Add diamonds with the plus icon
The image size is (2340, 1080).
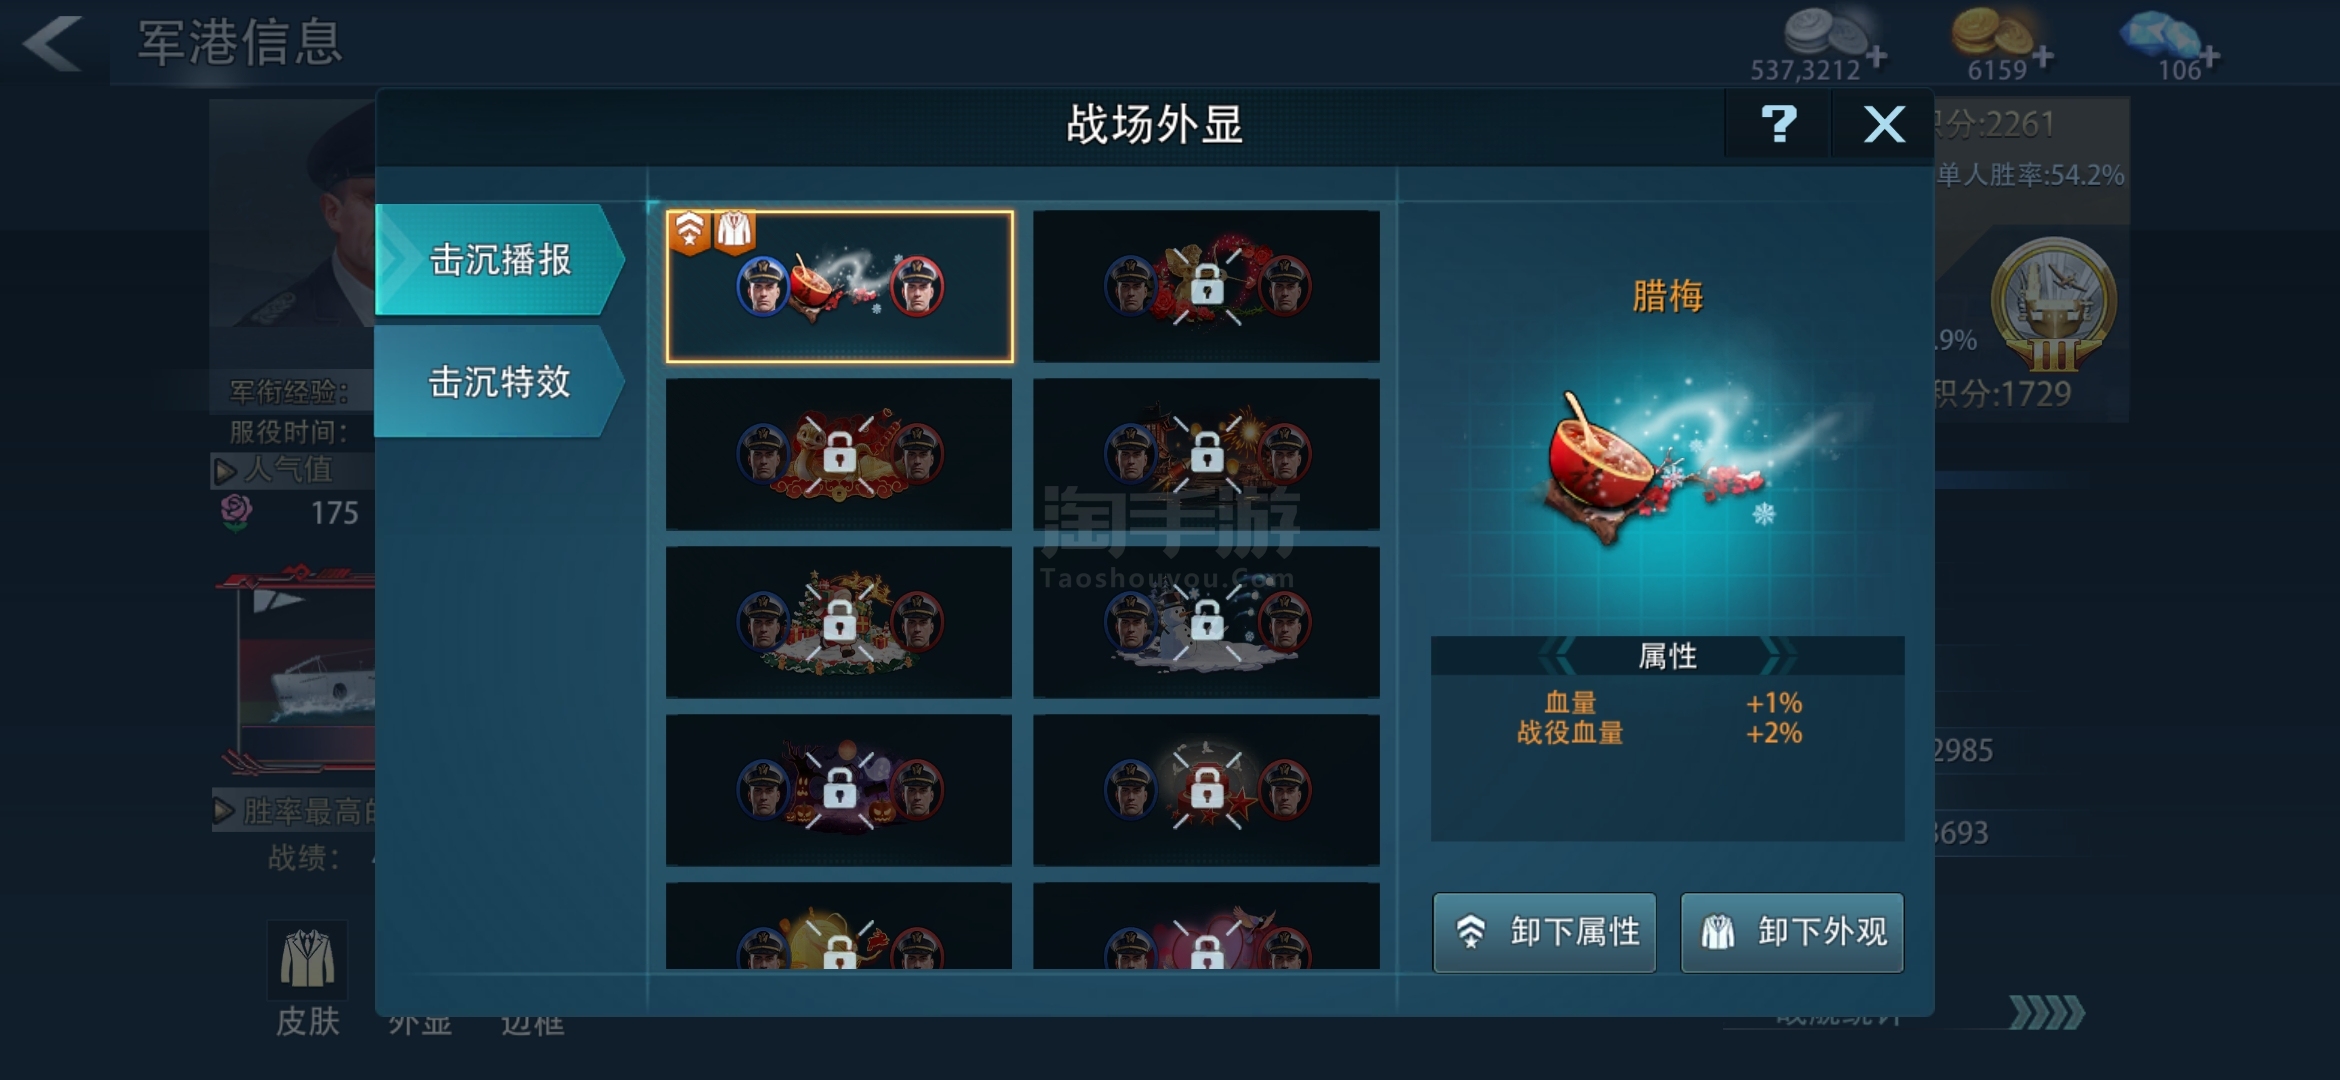2210,56
